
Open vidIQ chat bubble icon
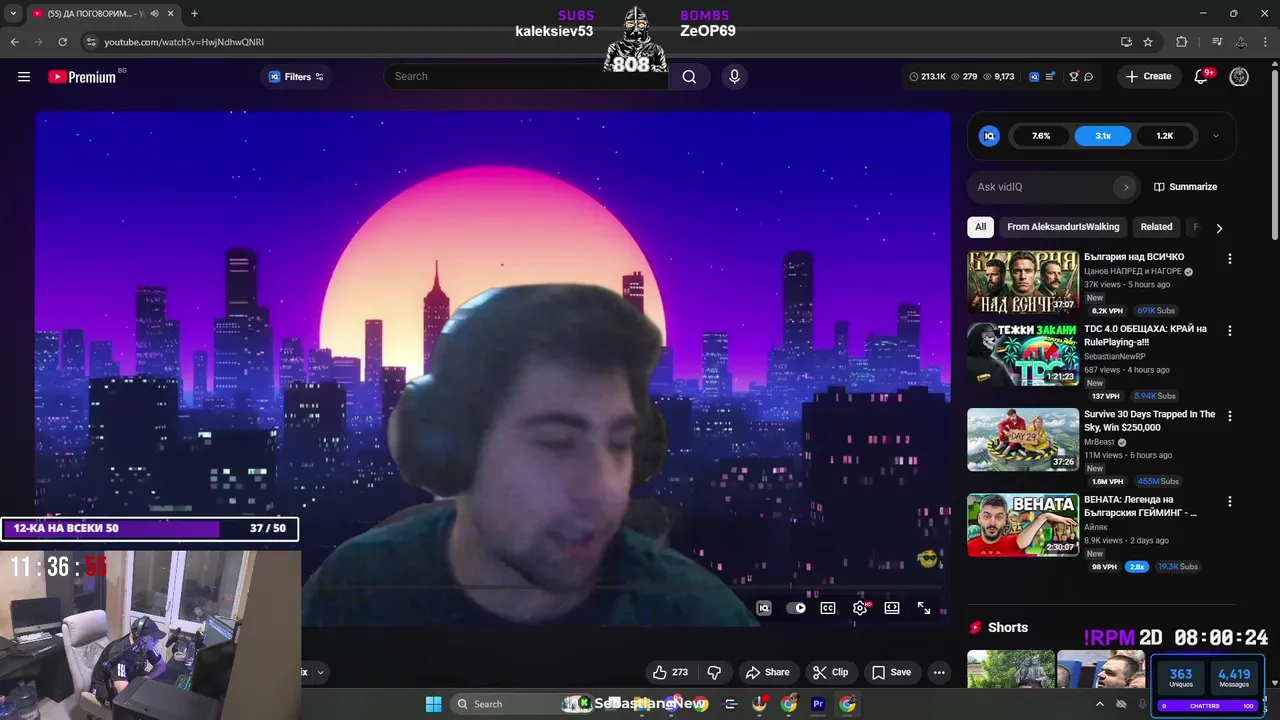pos(1088,76)
